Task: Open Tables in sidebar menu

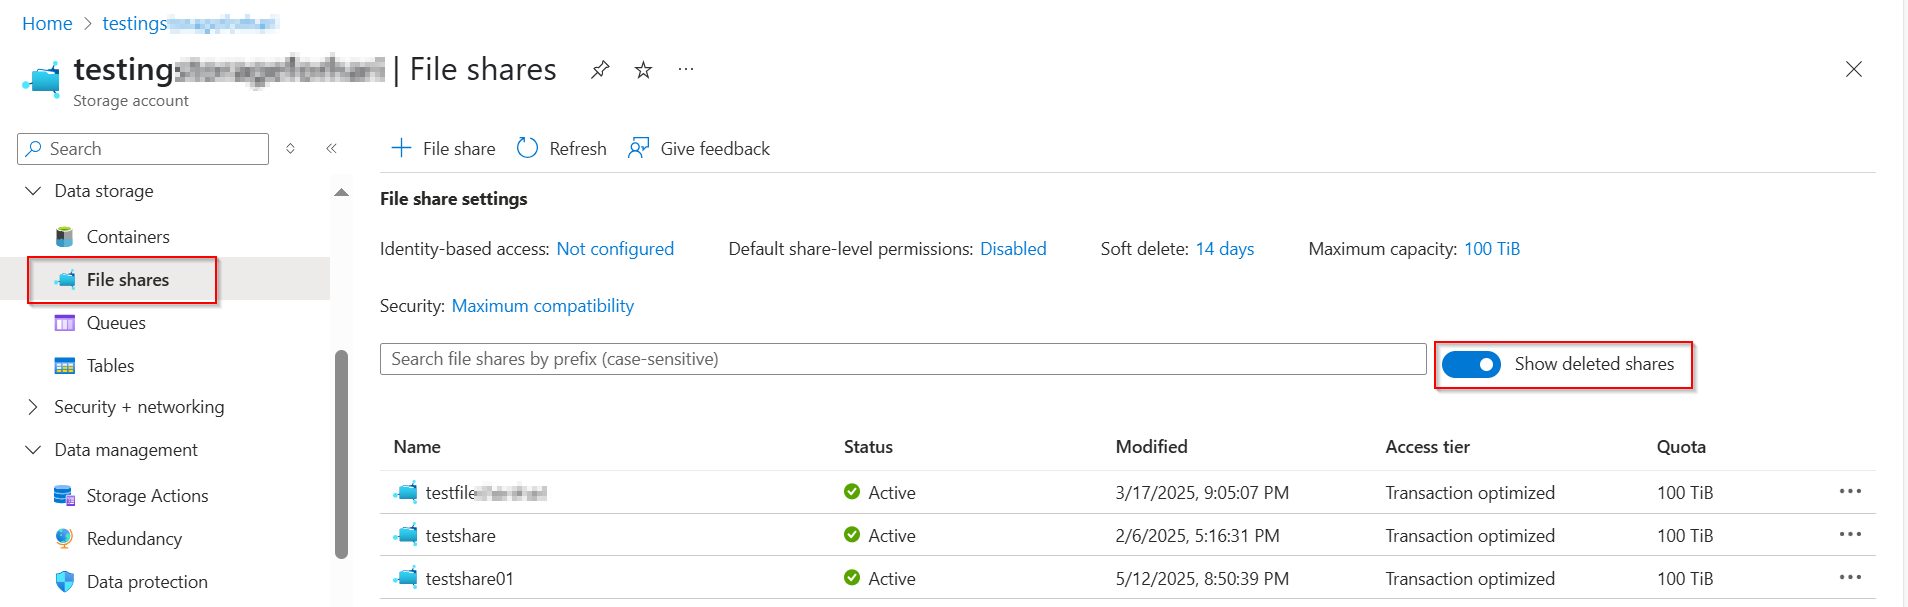Action: point(110,366)
